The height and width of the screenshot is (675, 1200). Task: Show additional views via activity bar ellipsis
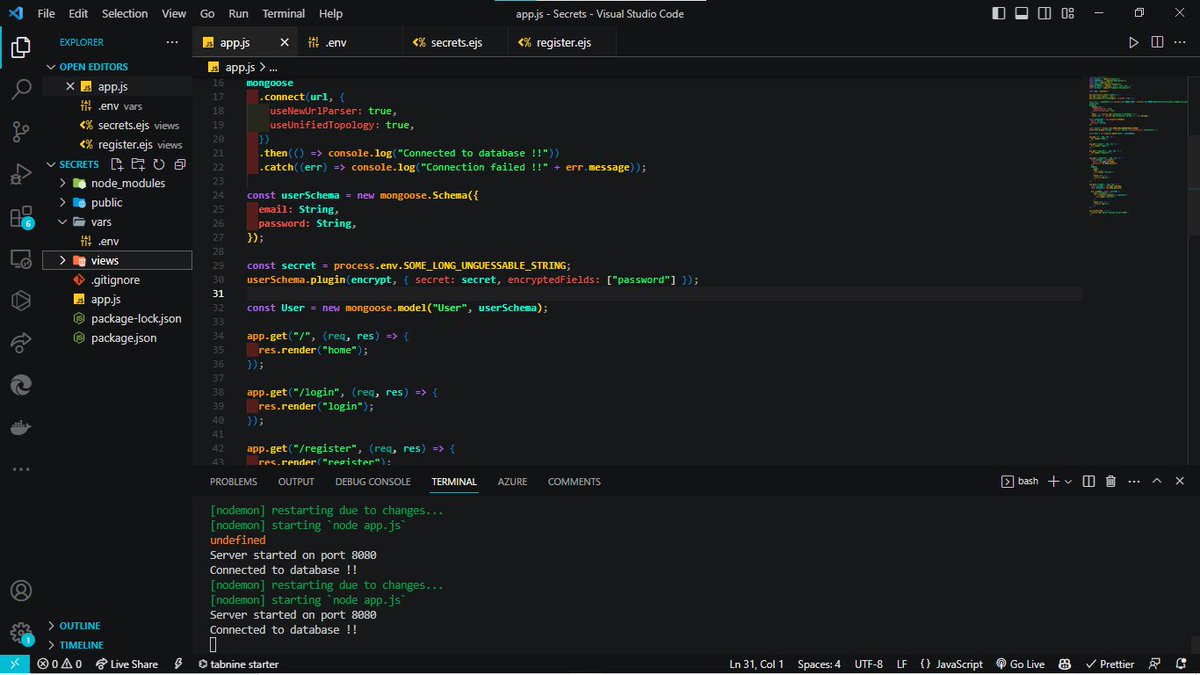pos(21,468)
